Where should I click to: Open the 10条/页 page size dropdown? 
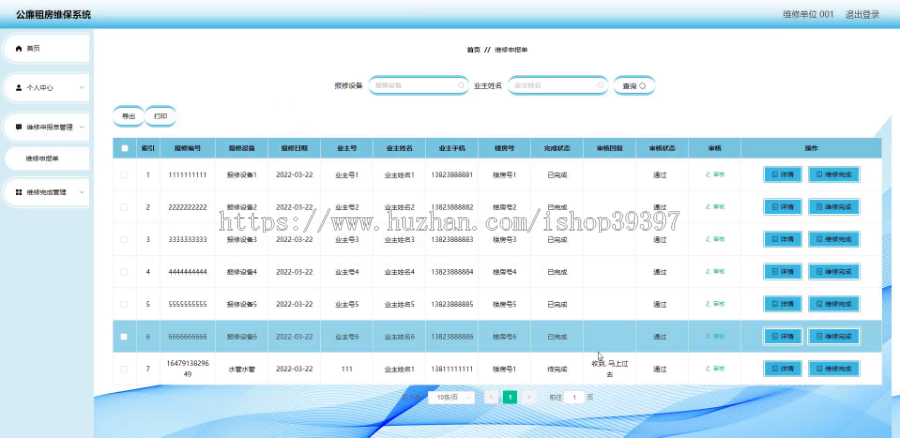(x=451, y=397)
